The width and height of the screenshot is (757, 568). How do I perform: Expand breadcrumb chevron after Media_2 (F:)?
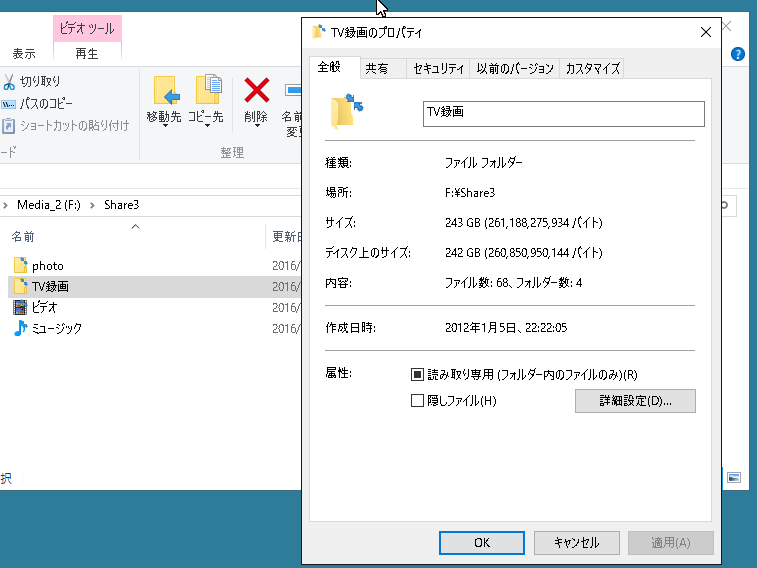click(95, 205)
